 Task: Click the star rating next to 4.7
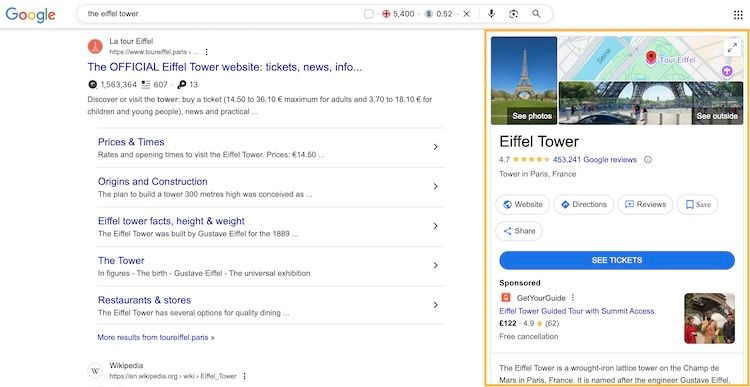tap(531, 160)
